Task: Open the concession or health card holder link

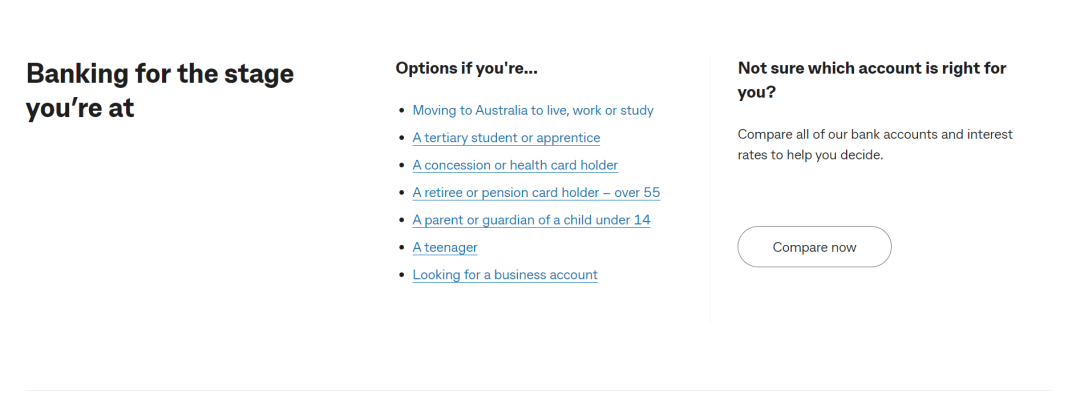Action: (515, 165)
